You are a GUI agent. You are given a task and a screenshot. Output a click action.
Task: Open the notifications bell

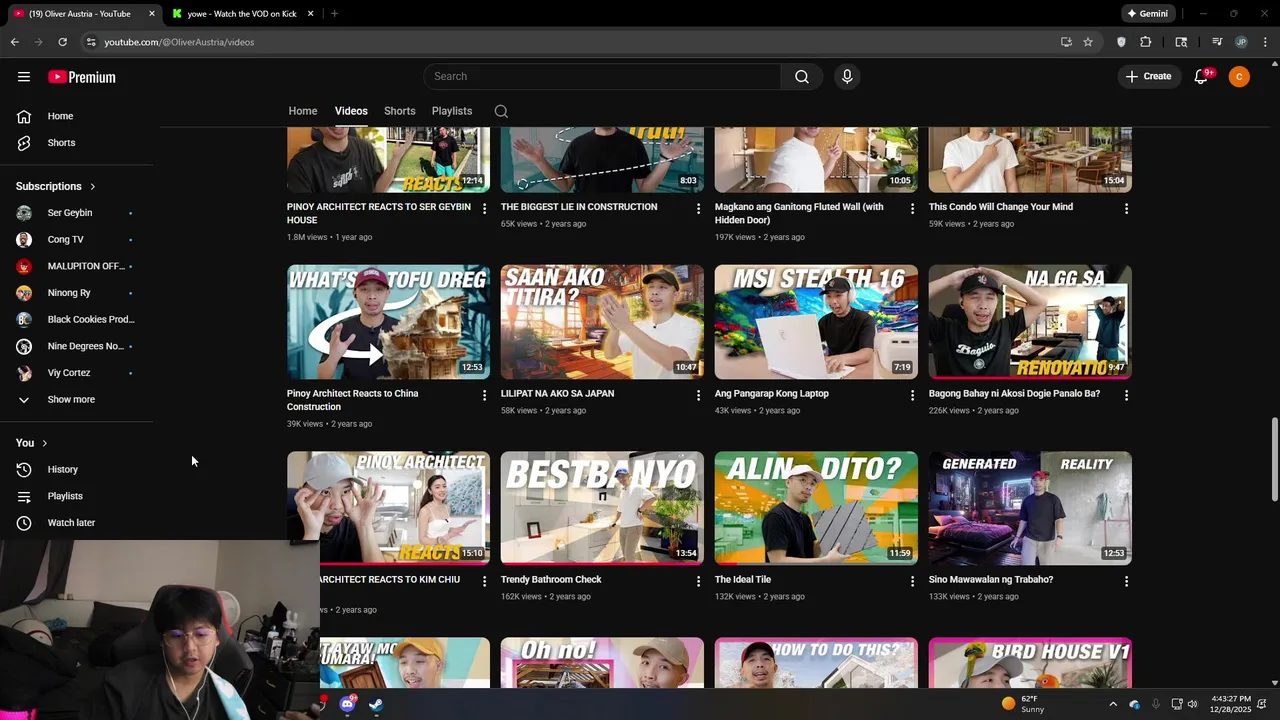[x=1202, y=77]
